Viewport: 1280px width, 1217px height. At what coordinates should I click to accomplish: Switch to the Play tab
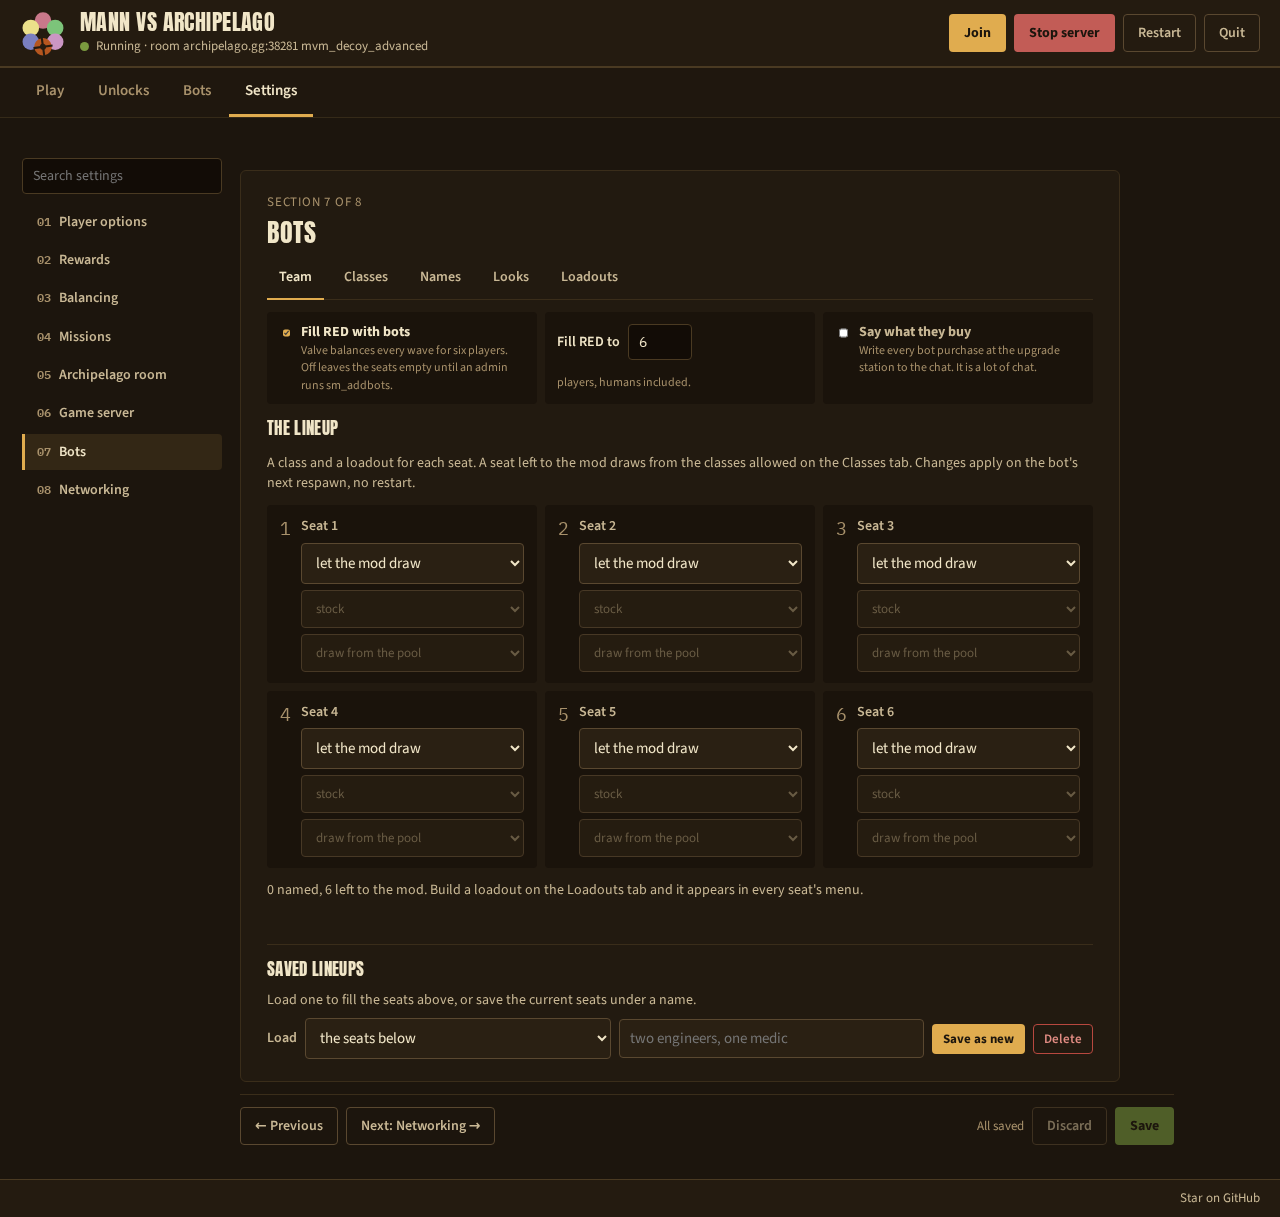(x=50, y=90)
